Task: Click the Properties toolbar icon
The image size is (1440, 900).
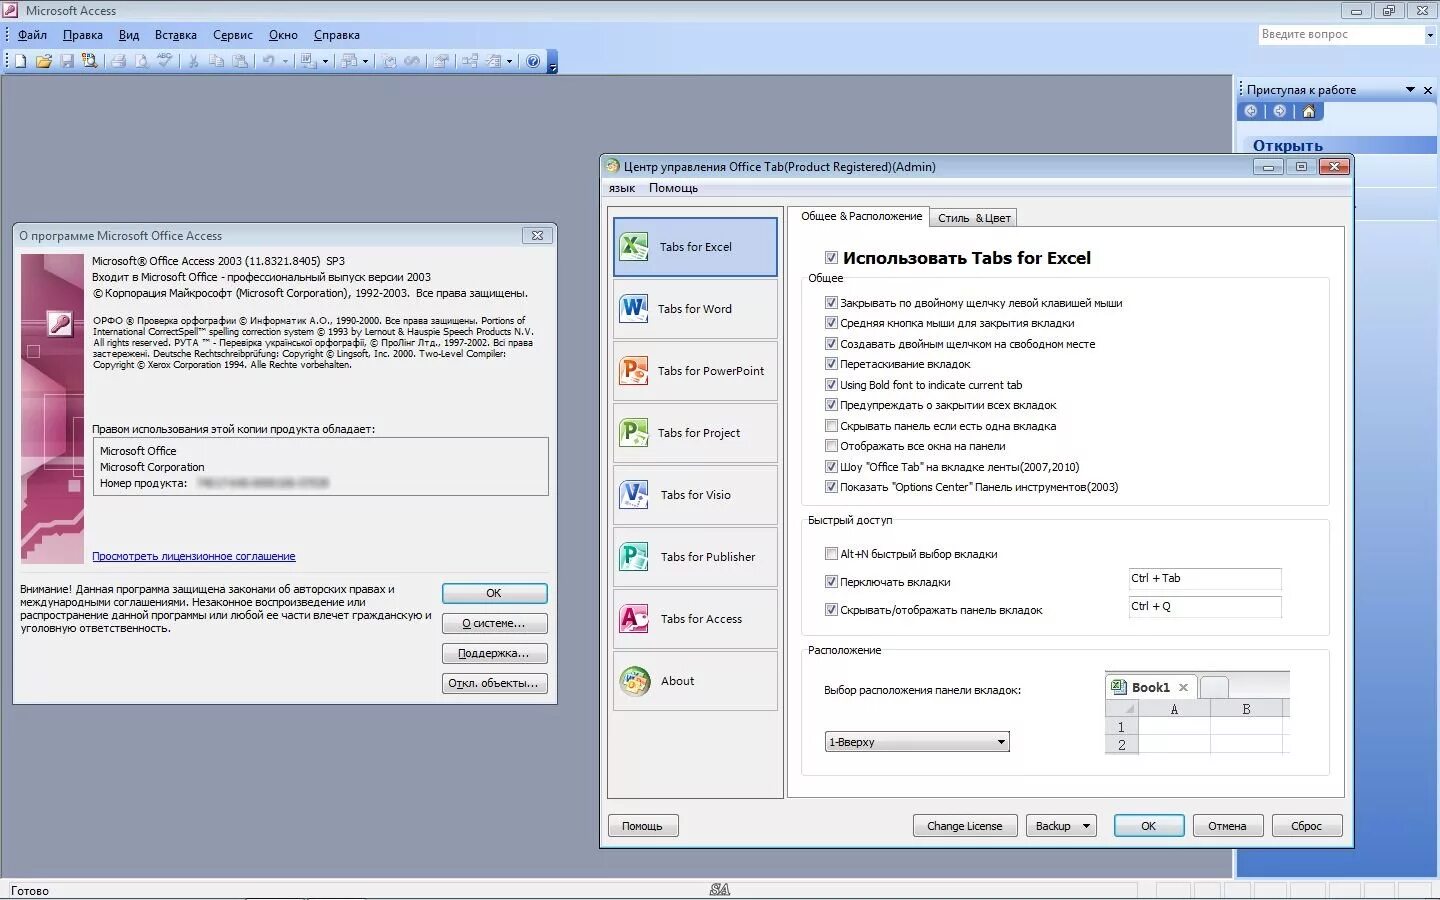Action: point(439,61)
